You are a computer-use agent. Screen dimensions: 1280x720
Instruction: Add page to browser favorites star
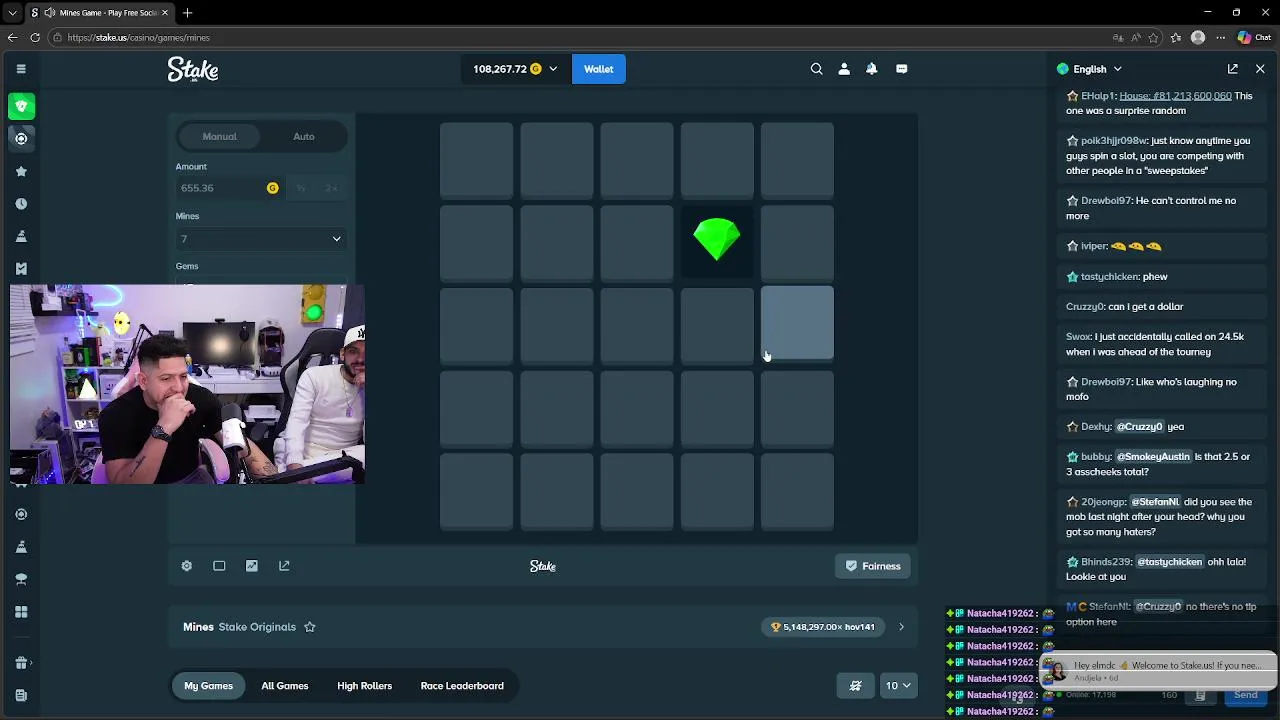coord(1153,38)
